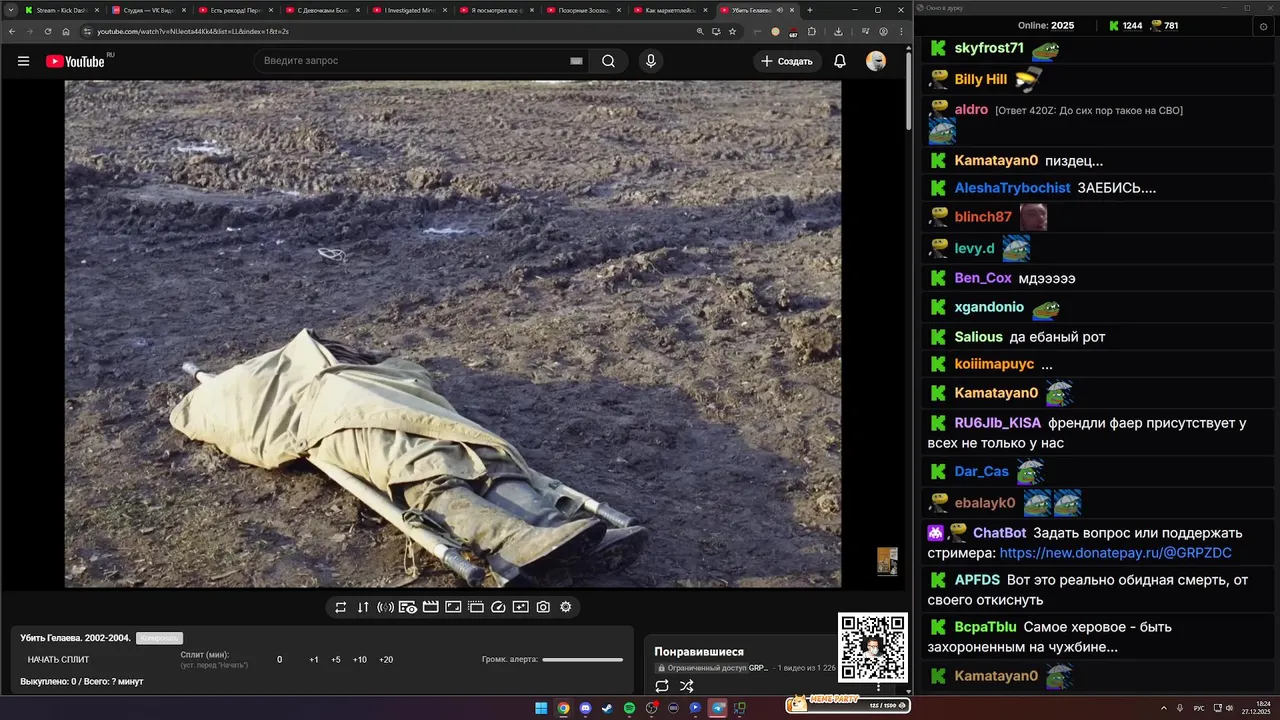1280x720 pixels.
Task: Open the Chrome three-dot menu
Action: 901,31
